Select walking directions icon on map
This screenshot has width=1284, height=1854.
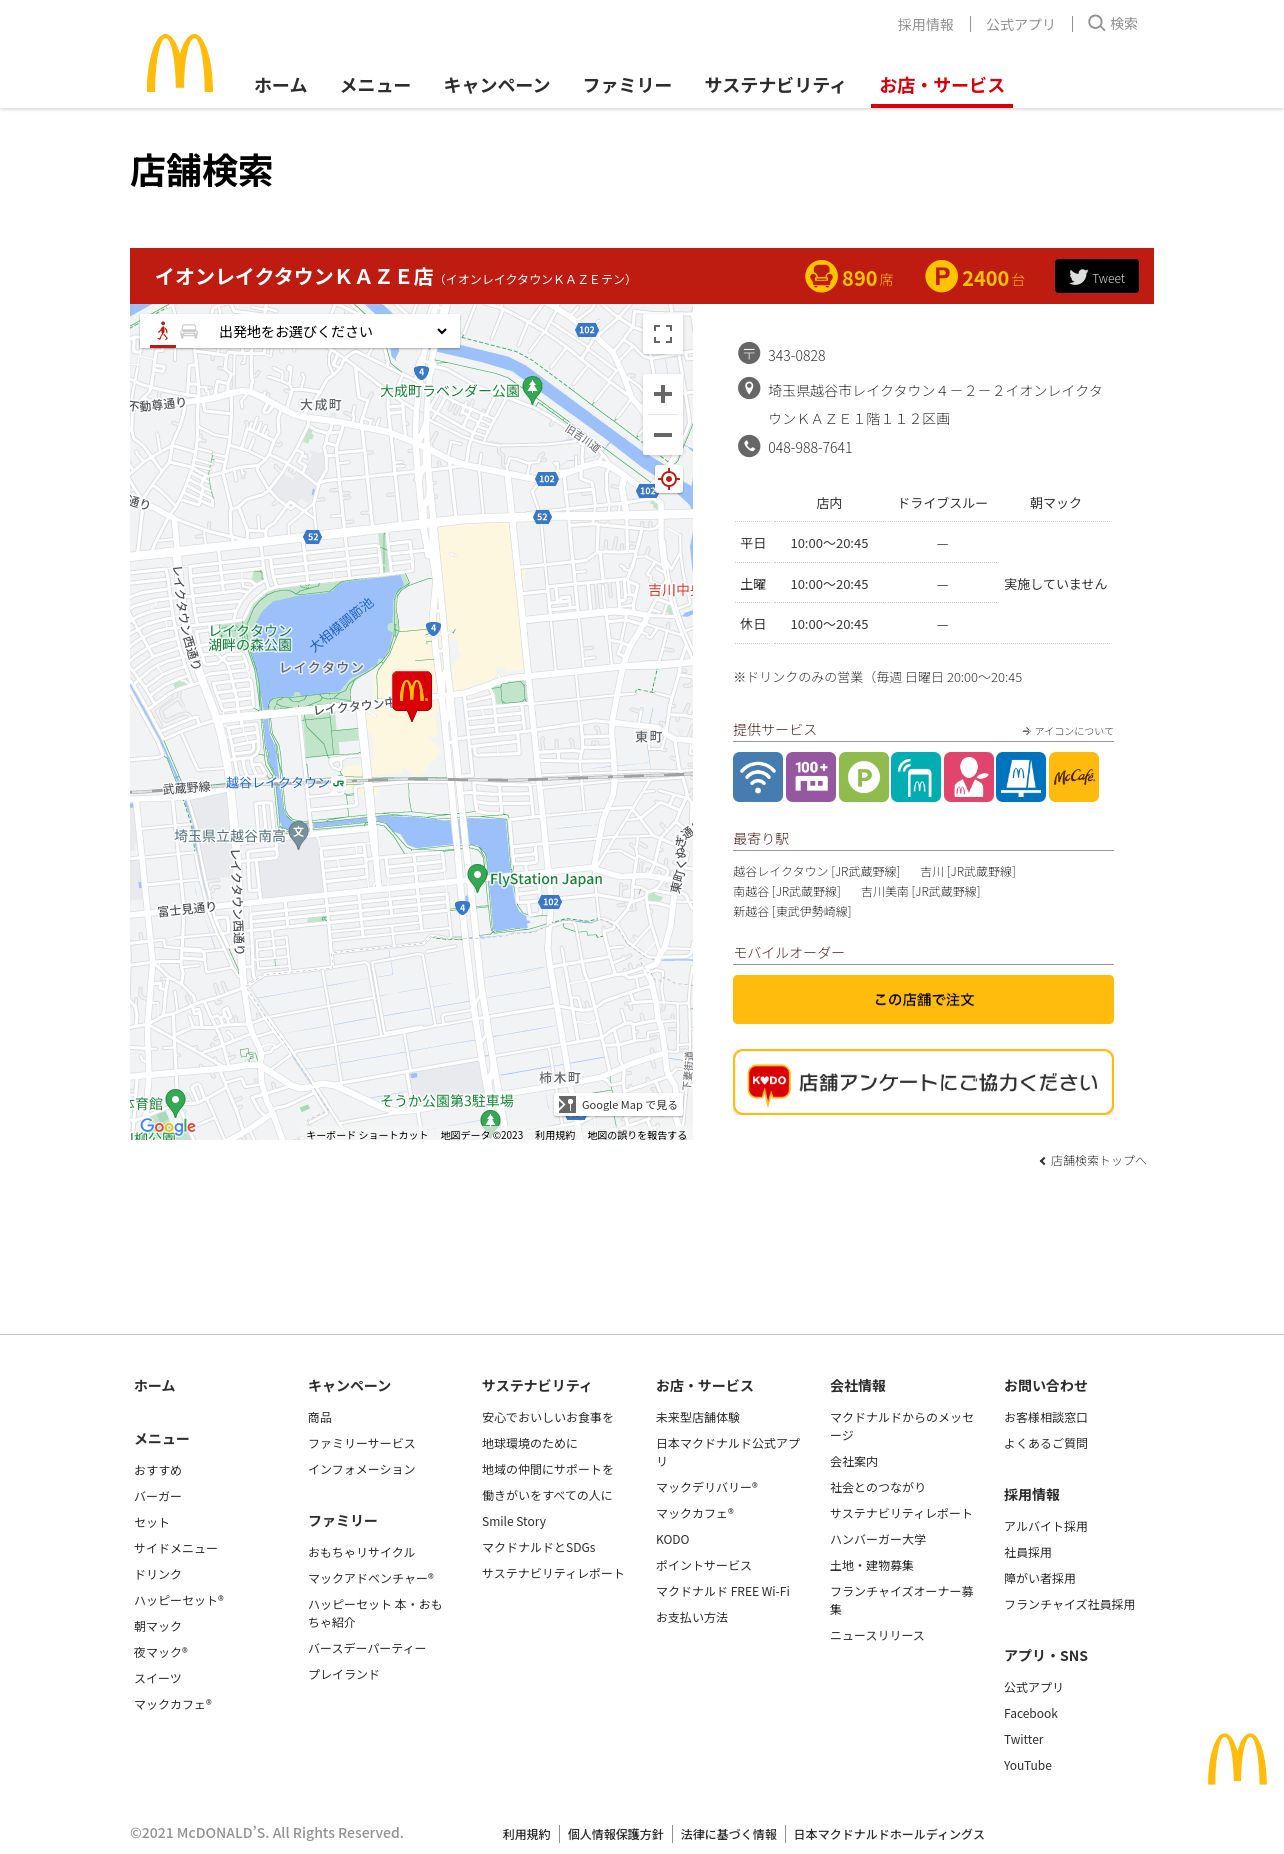tap(163, 331)
